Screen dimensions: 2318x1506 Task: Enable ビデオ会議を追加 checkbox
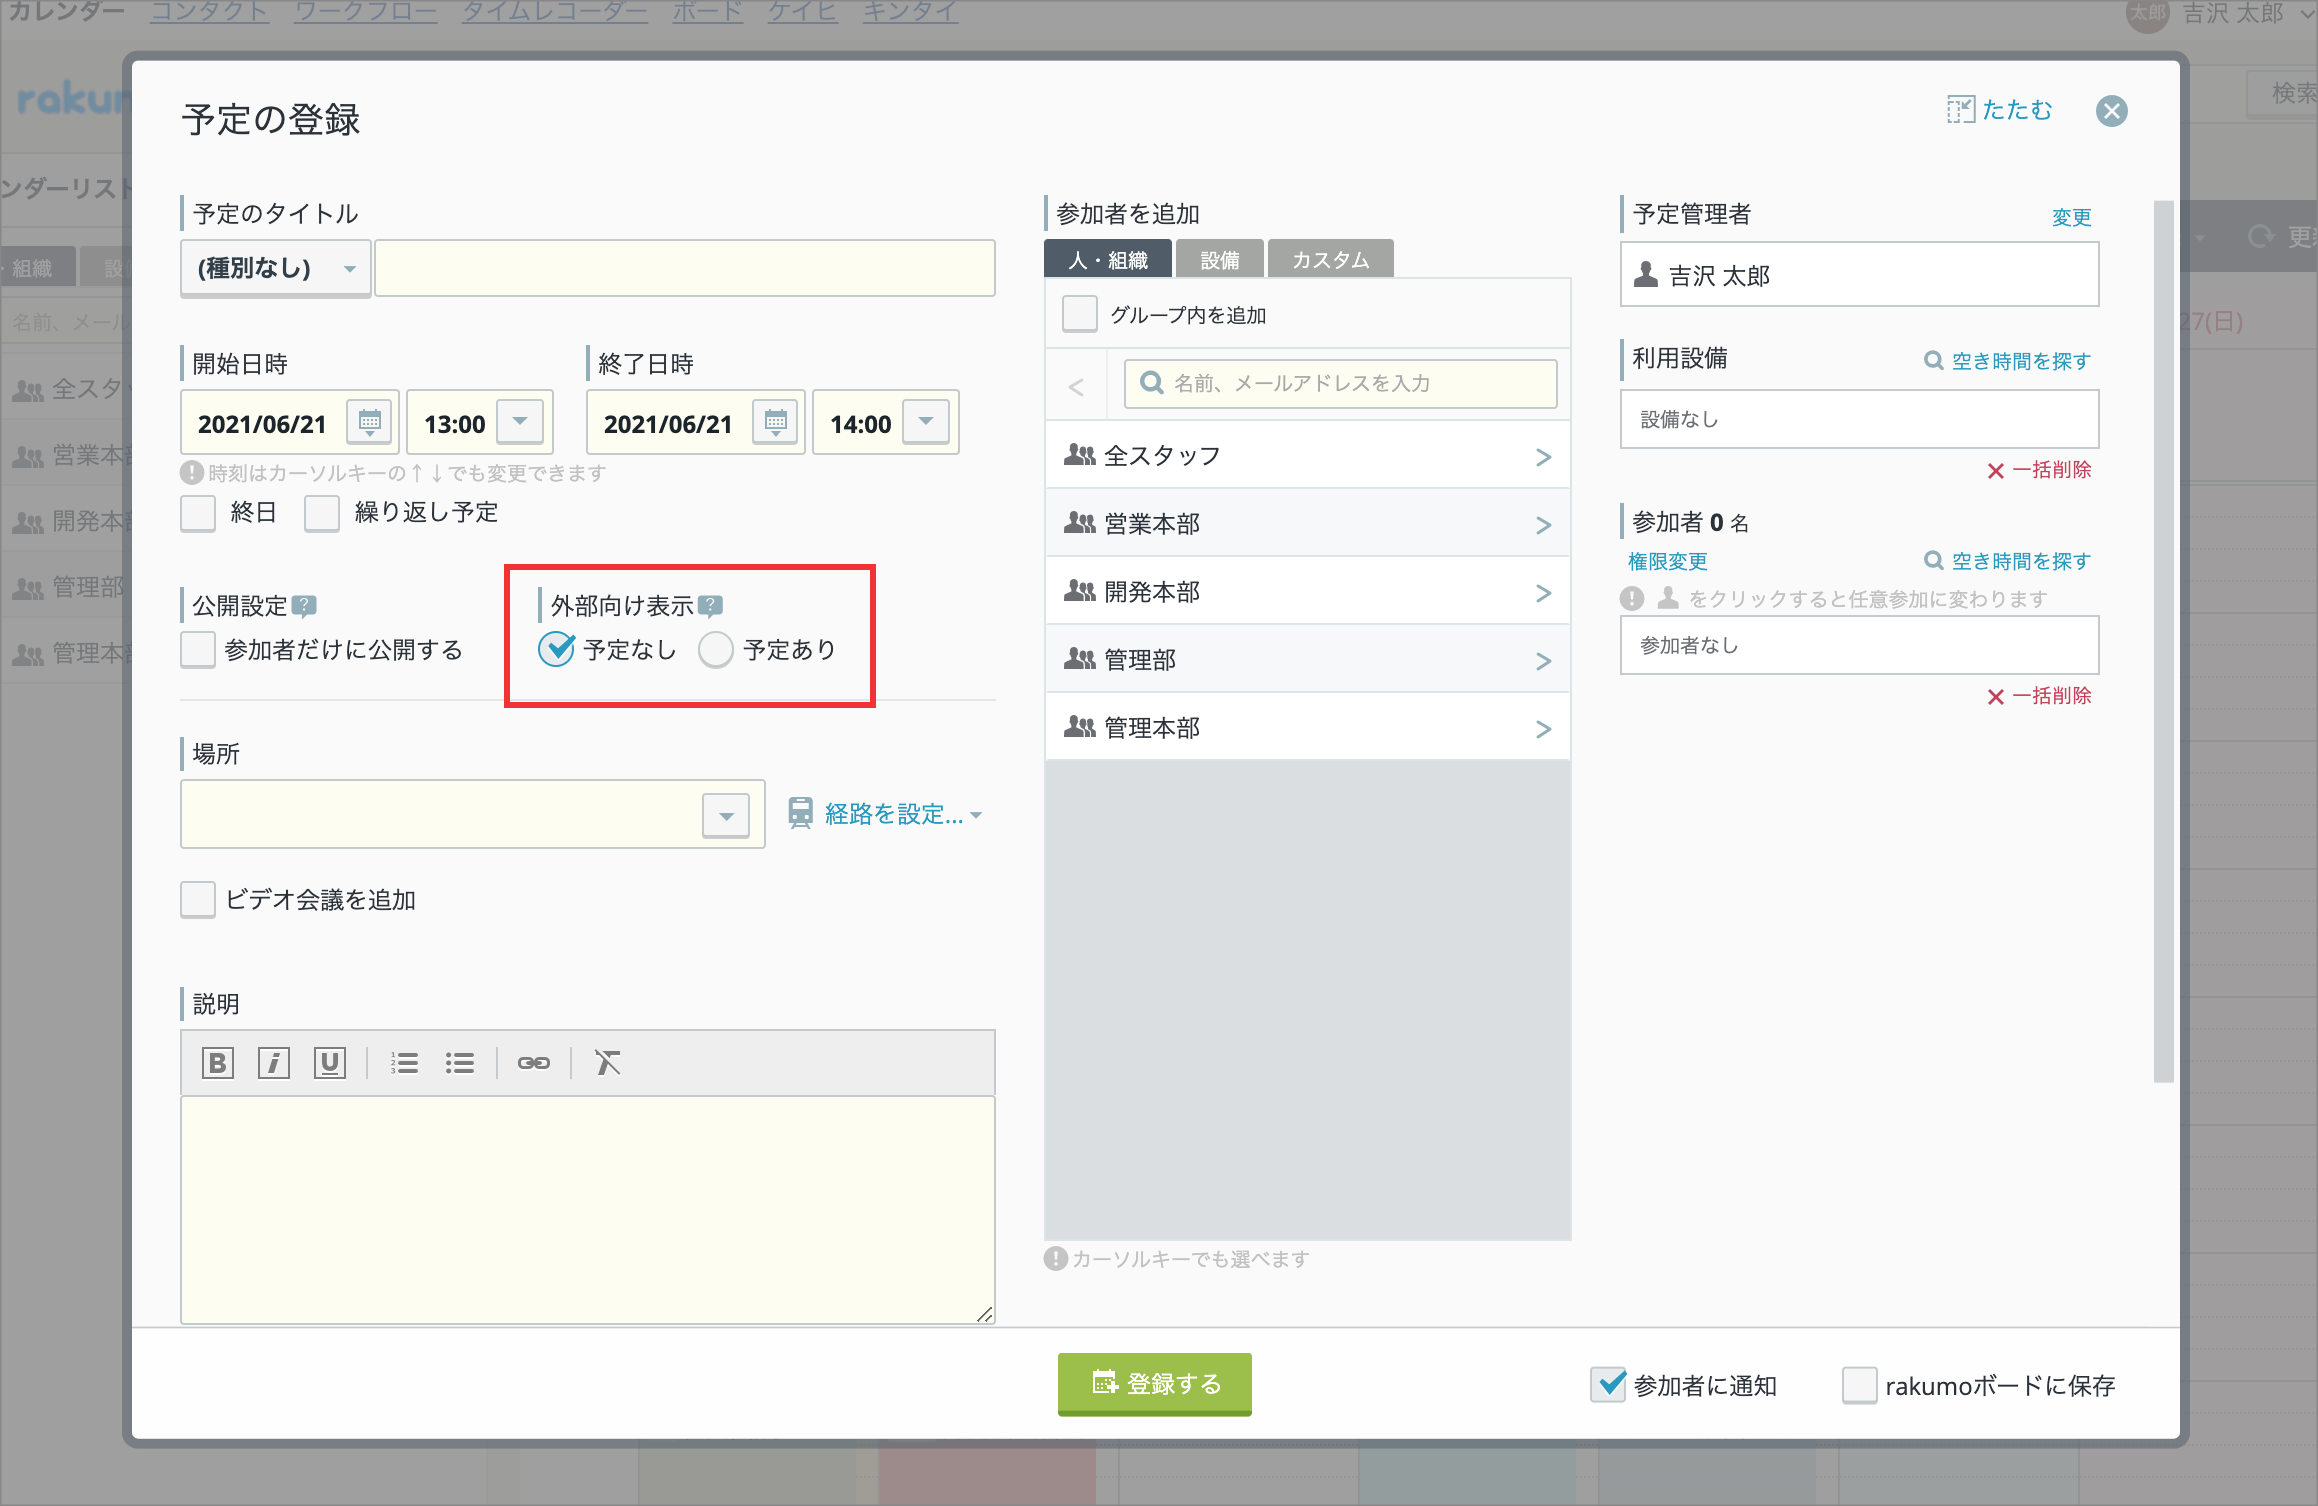coord(198,899)
